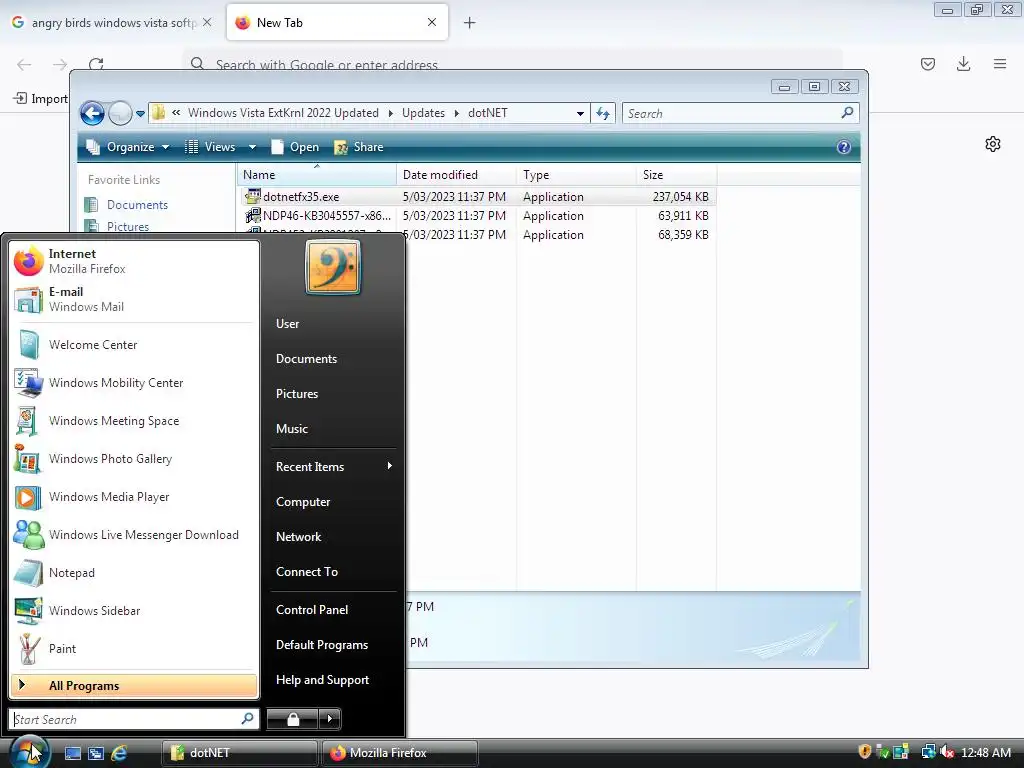
Task: Click the Firefox reload button
Action: click(x=96, y=64)
